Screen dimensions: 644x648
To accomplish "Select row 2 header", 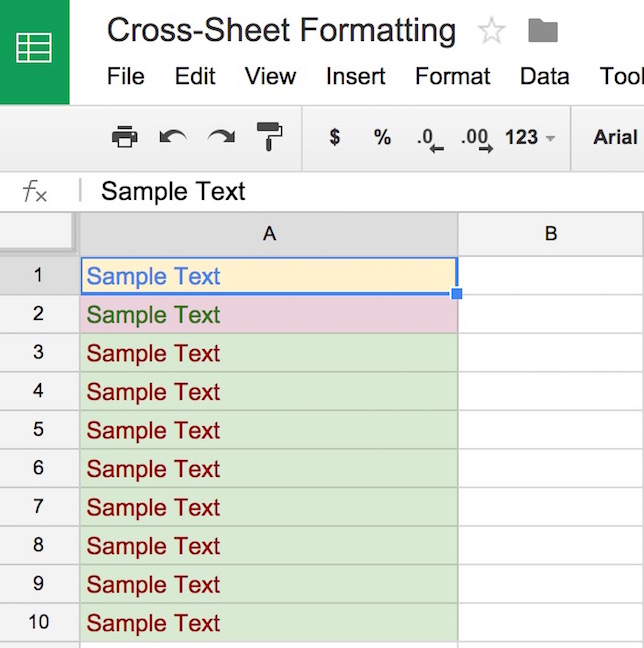I will click(x=39, y=314).
